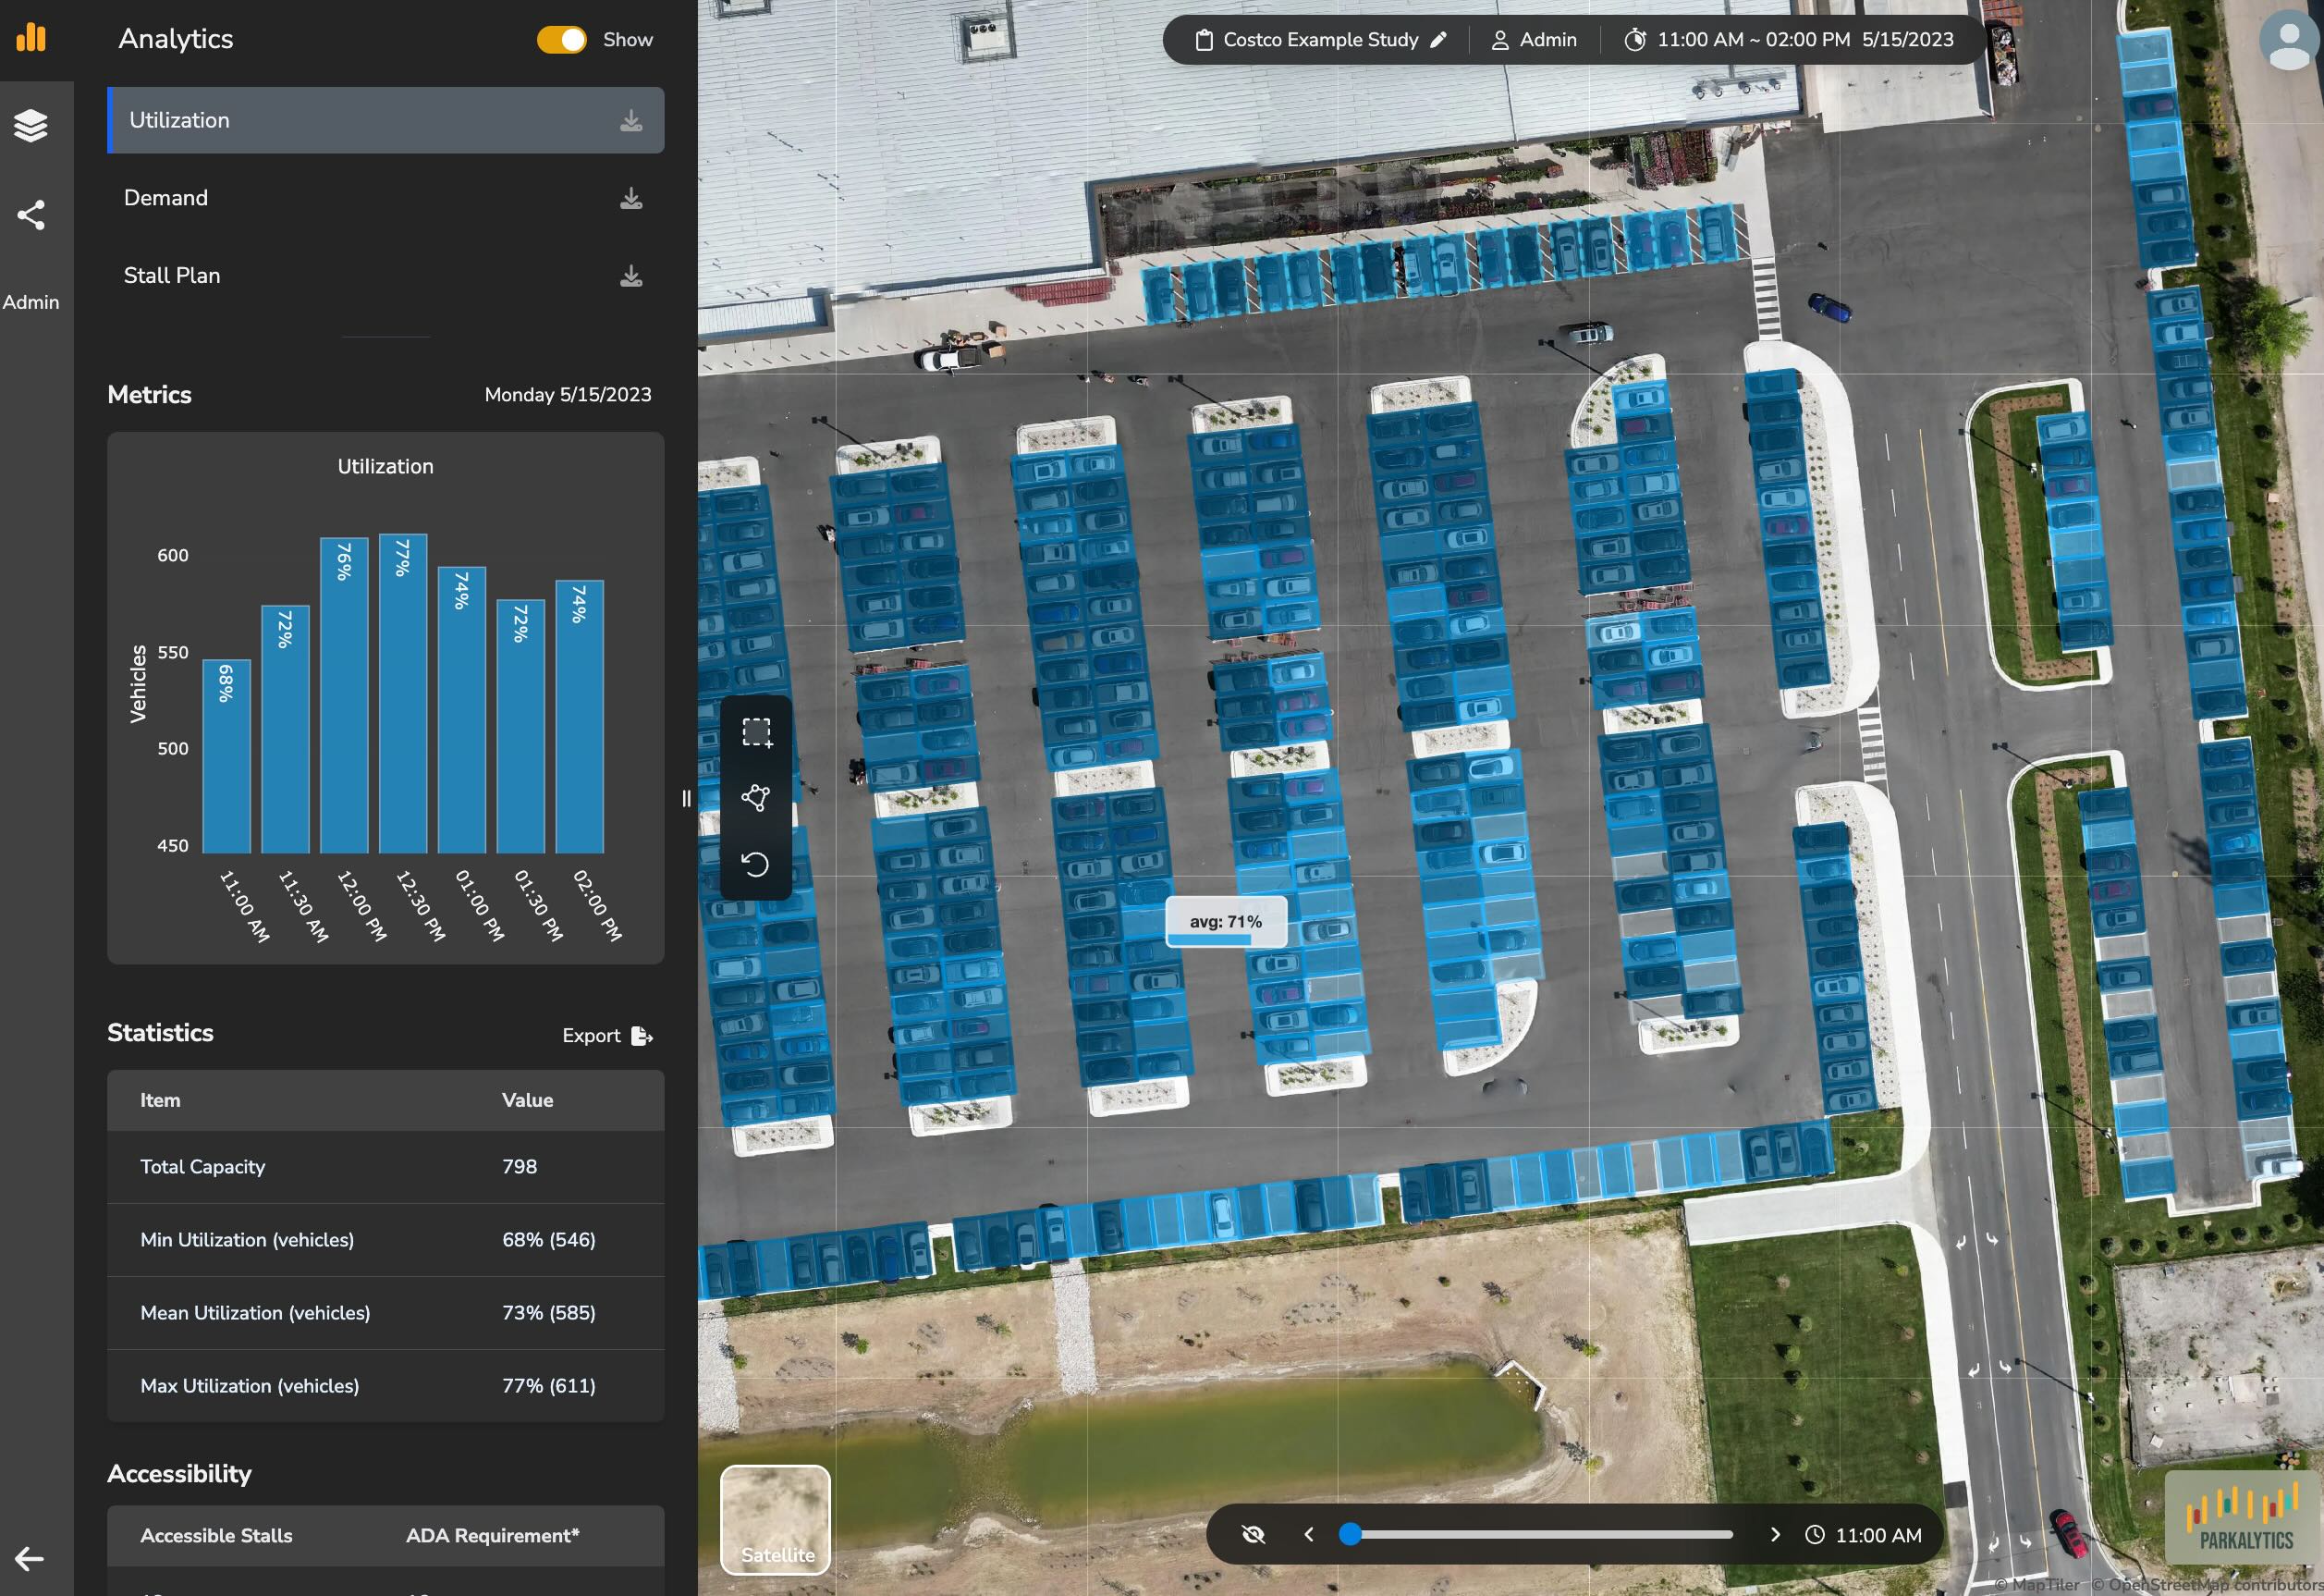
Task: Switch to the Demand analytics view
Action: [166, 197]
